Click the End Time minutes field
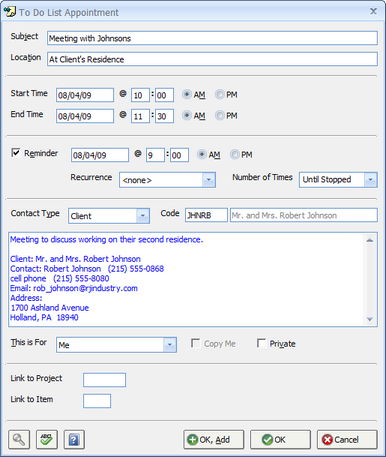The width and height of the screenshot is (386, 457). (164, 116)
